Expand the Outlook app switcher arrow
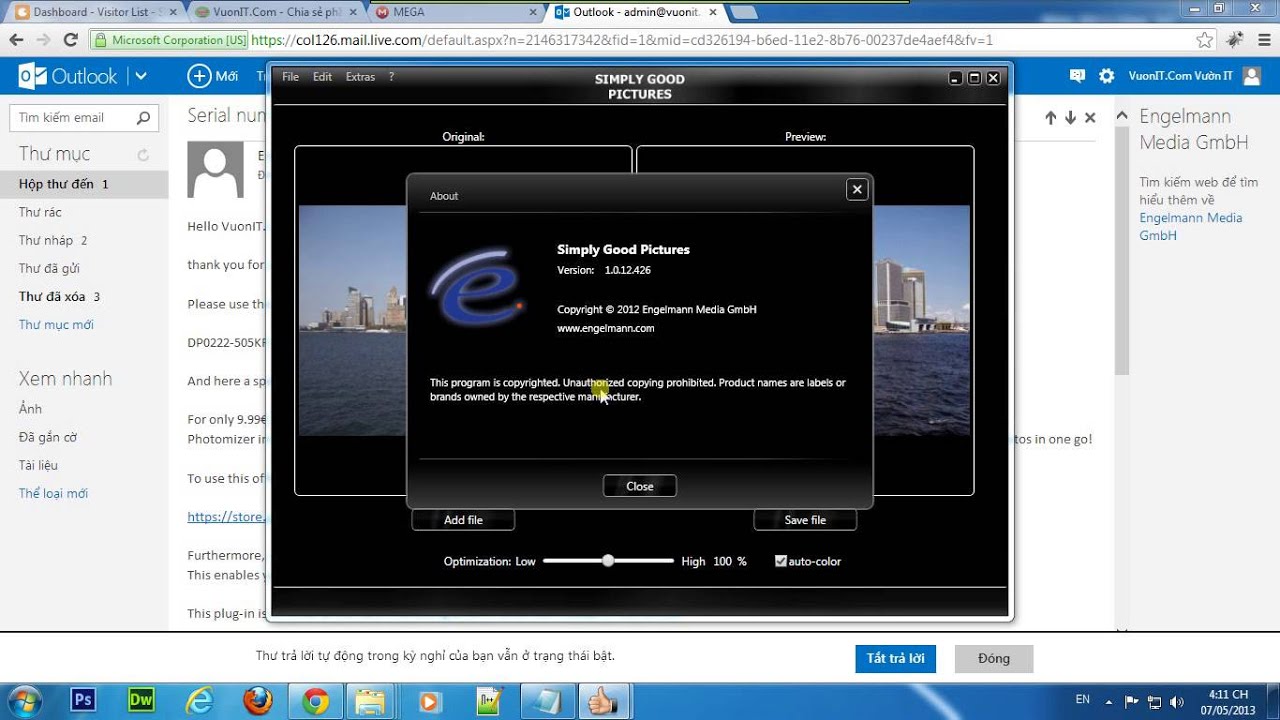1280x720 pixels. click(141, 76)
